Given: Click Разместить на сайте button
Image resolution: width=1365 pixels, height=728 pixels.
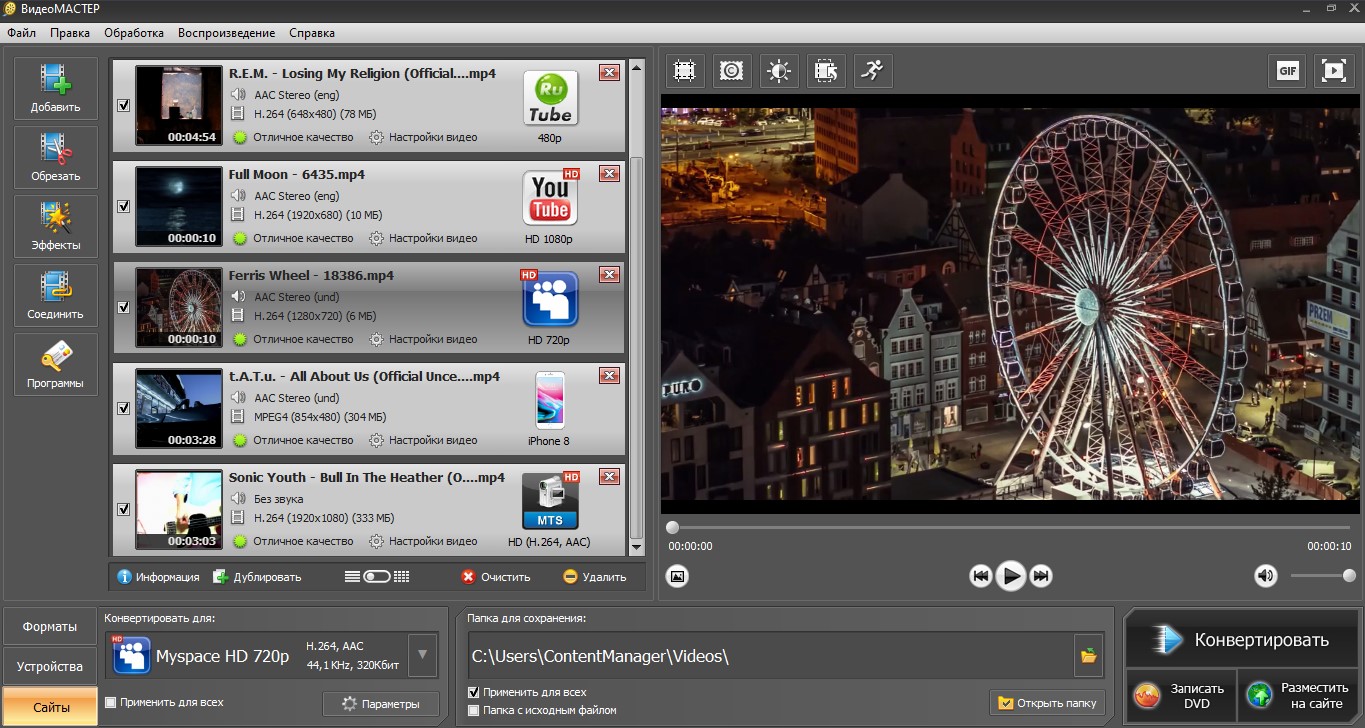Looking at the screenshot, I should [1299, 696].
